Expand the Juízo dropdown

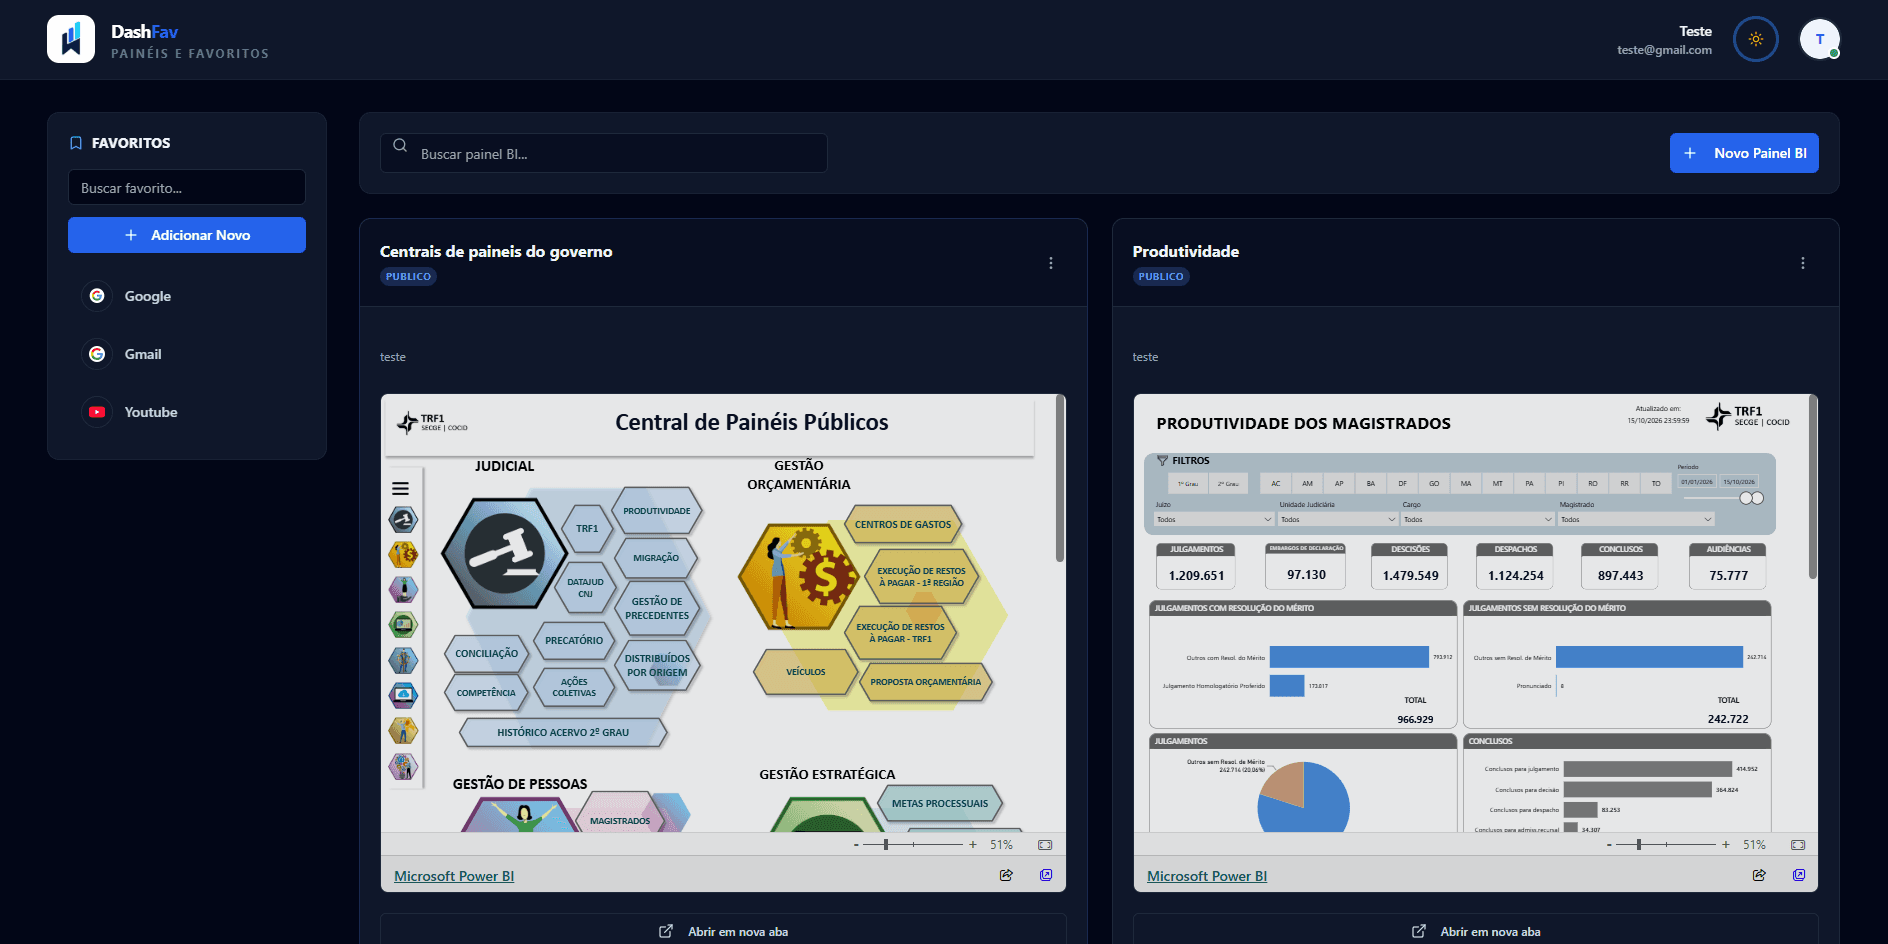(1214, 519)
